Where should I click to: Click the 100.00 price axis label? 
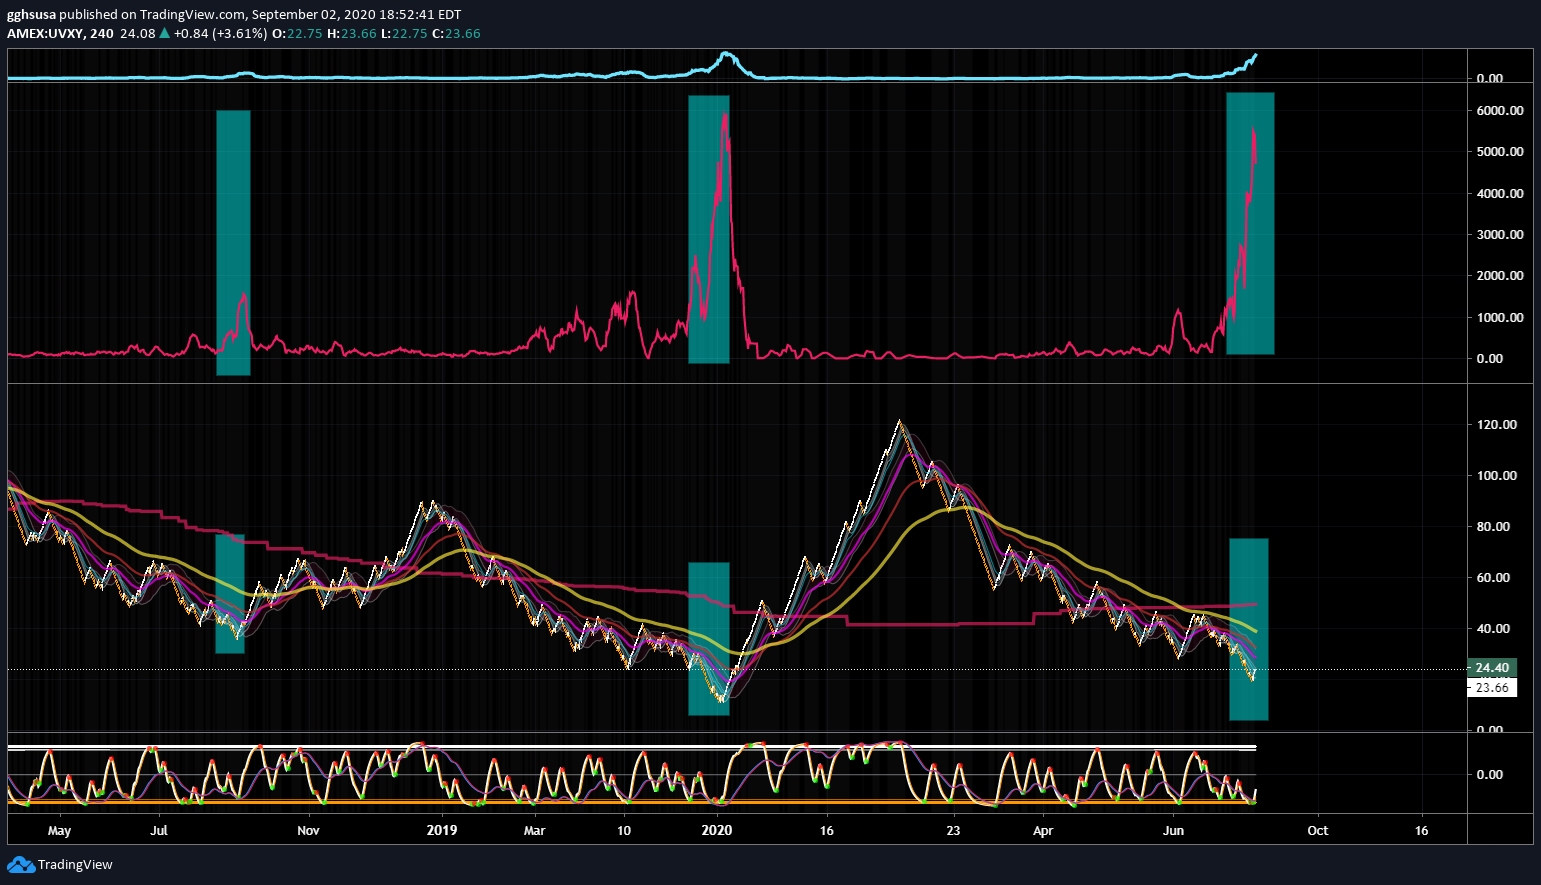pos(1497,476)
